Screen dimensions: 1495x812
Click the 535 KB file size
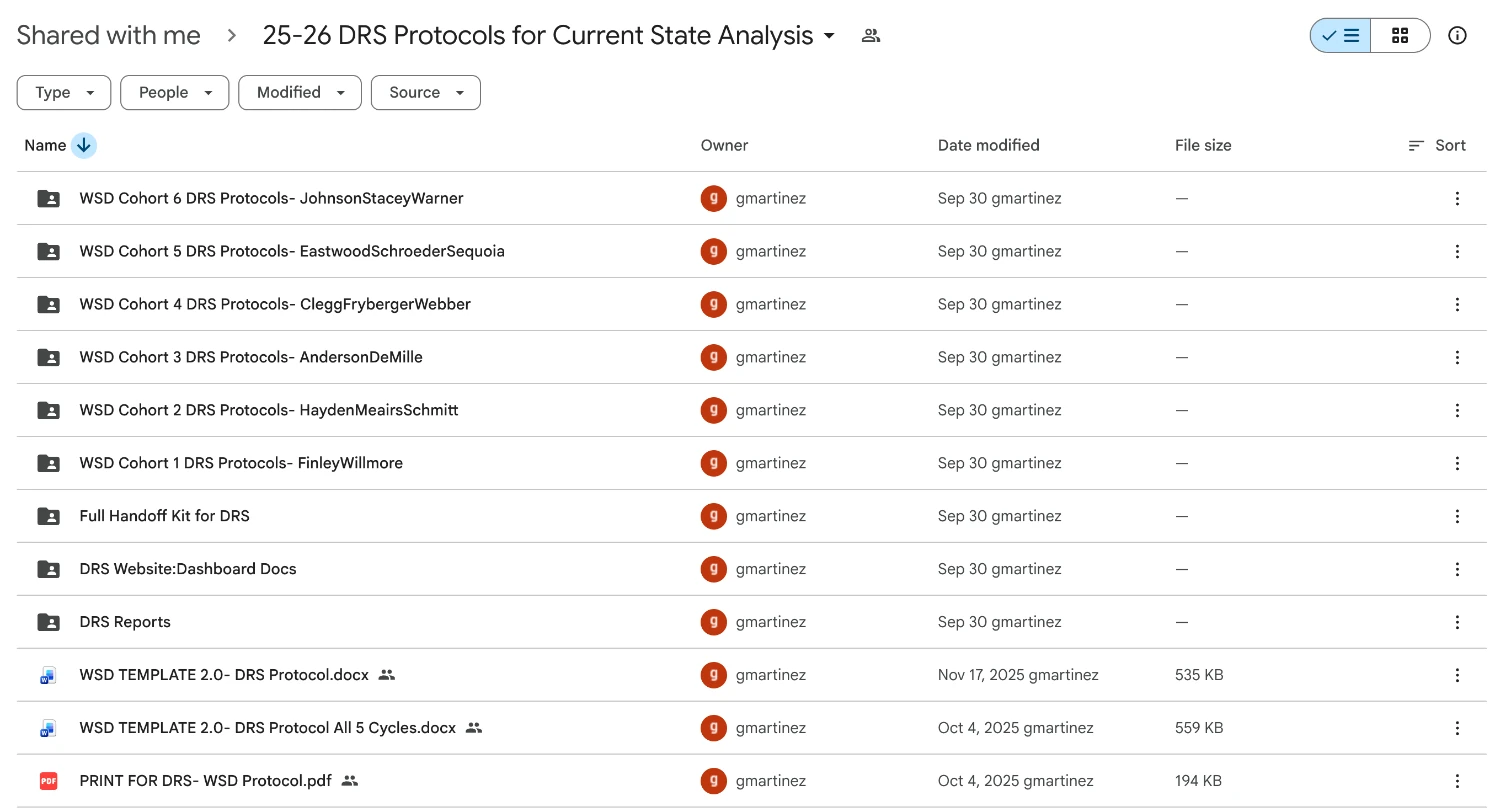click(1199, 675)
